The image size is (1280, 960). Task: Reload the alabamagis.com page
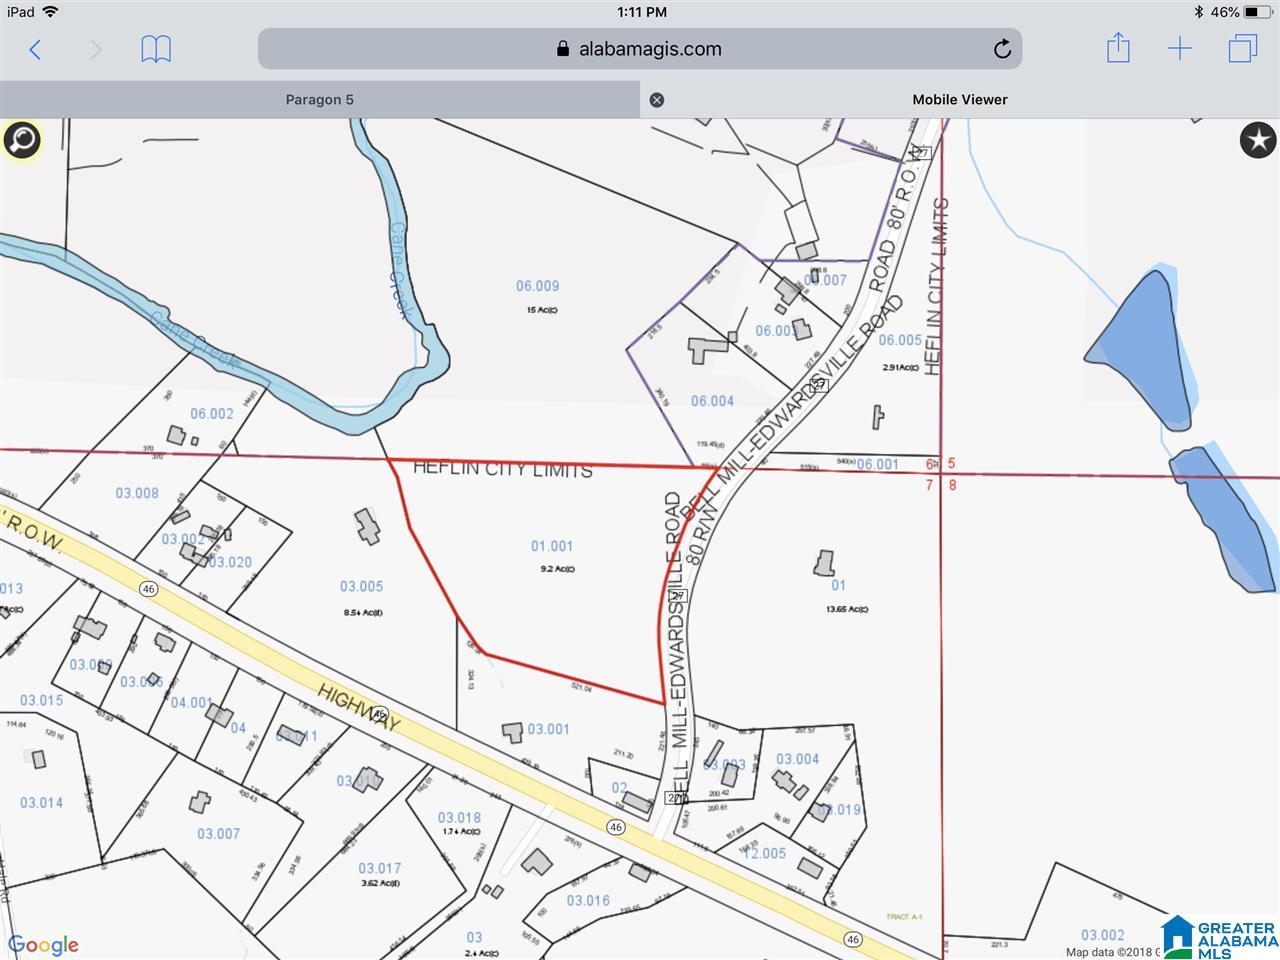[1002, 49]
